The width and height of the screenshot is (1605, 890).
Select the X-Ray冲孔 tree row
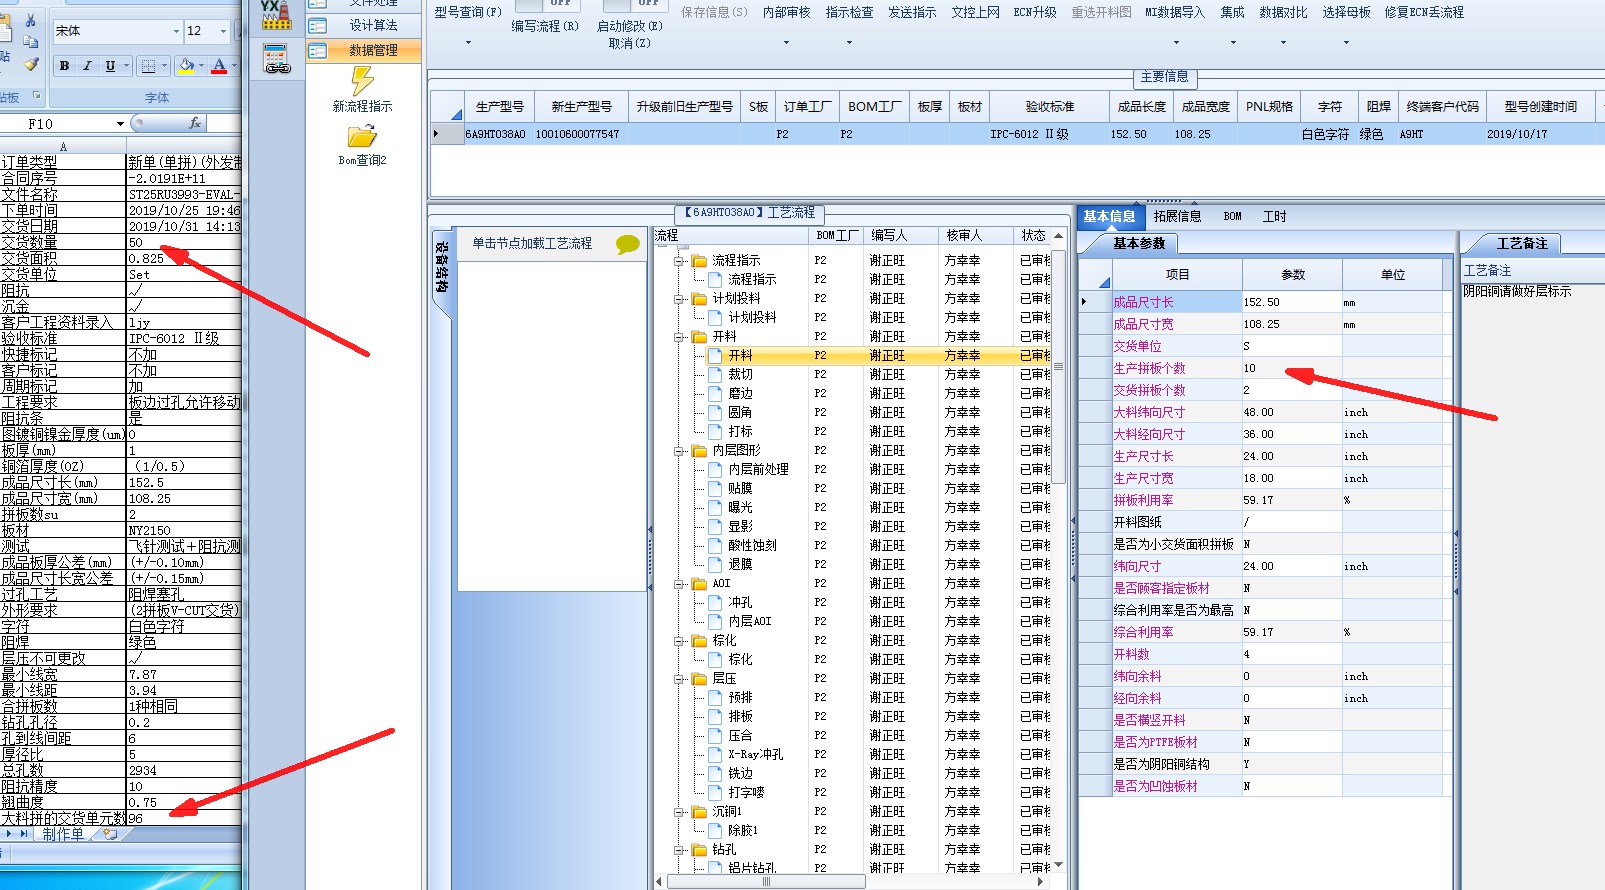(x=756, y=755)
